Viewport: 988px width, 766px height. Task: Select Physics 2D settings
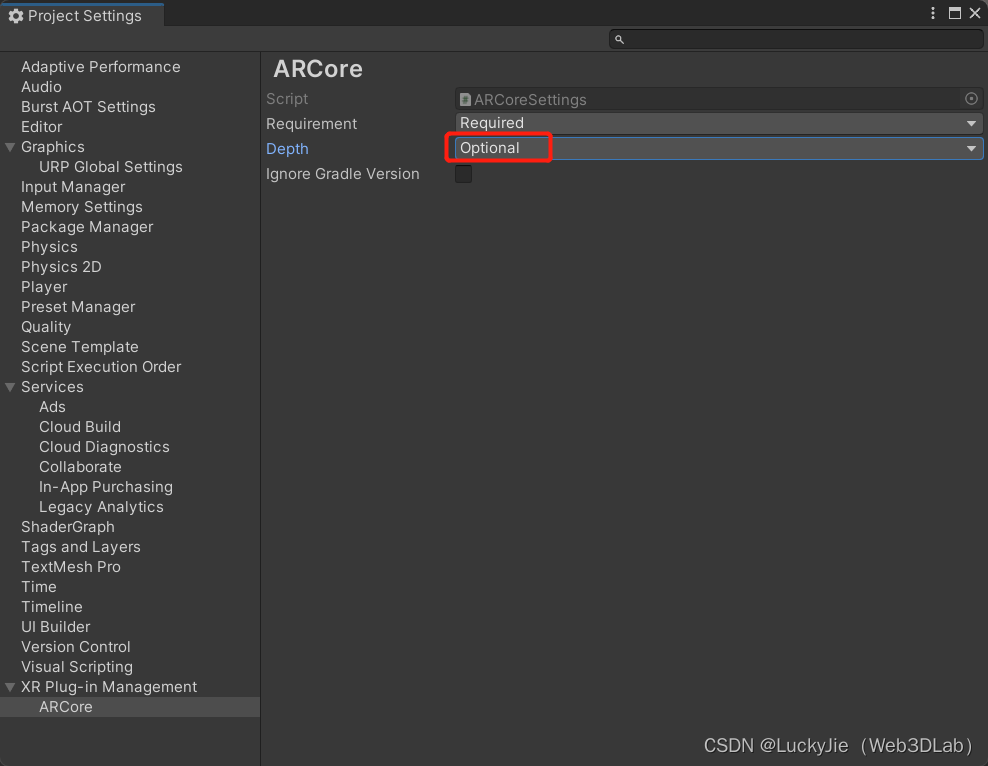61,267
